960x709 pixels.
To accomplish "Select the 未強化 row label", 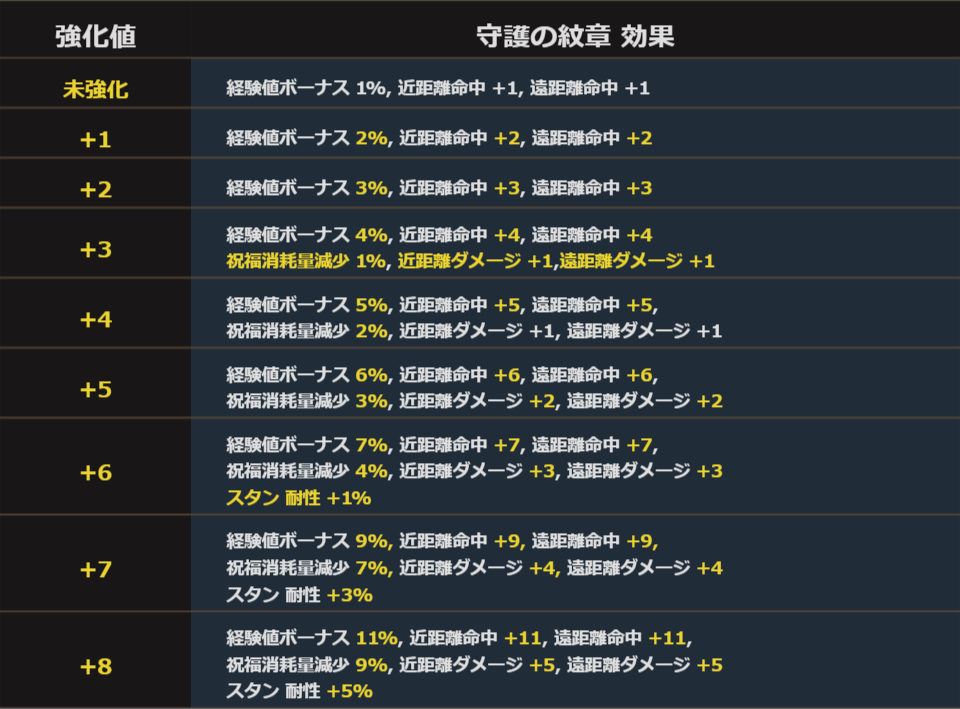I will [x=95, y=89].
